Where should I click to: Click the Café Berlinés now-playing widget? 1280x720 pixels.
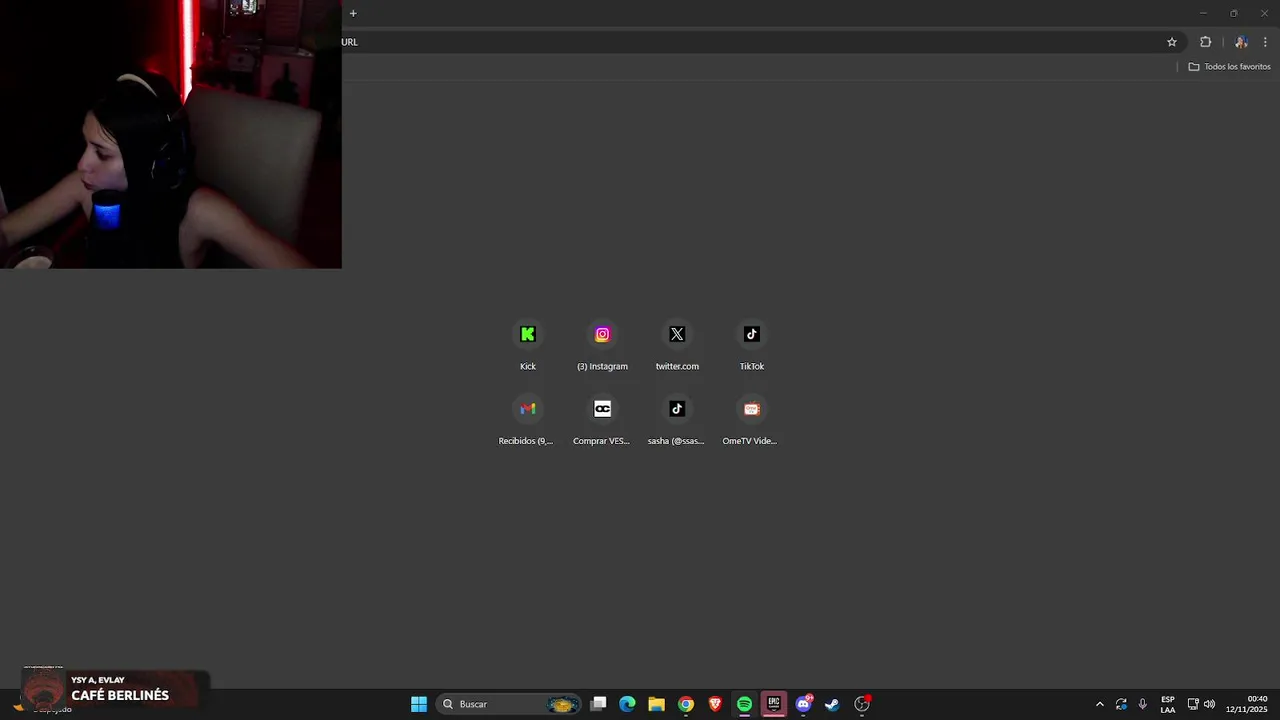pyautogui.click(x=116, y=690)
